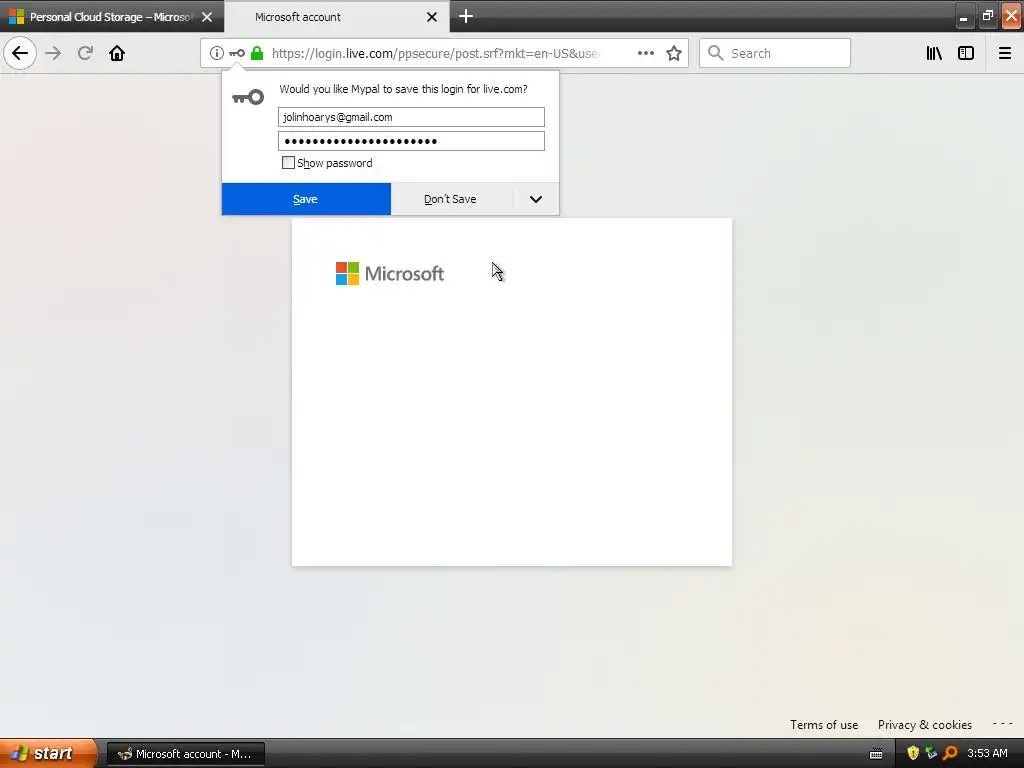
Task: Click Save login button
Action: 306,199
